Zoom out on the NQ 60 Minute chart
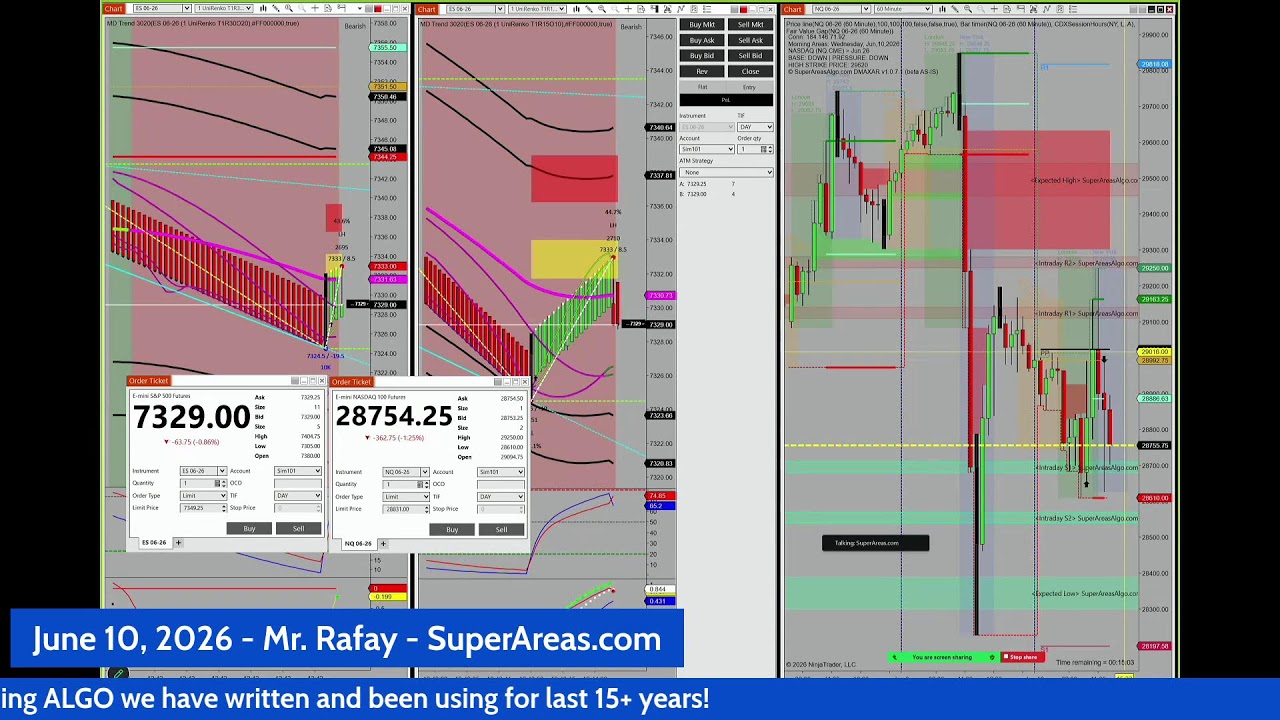This screenshot has height=720, width=1280. (x=981, y=9)
